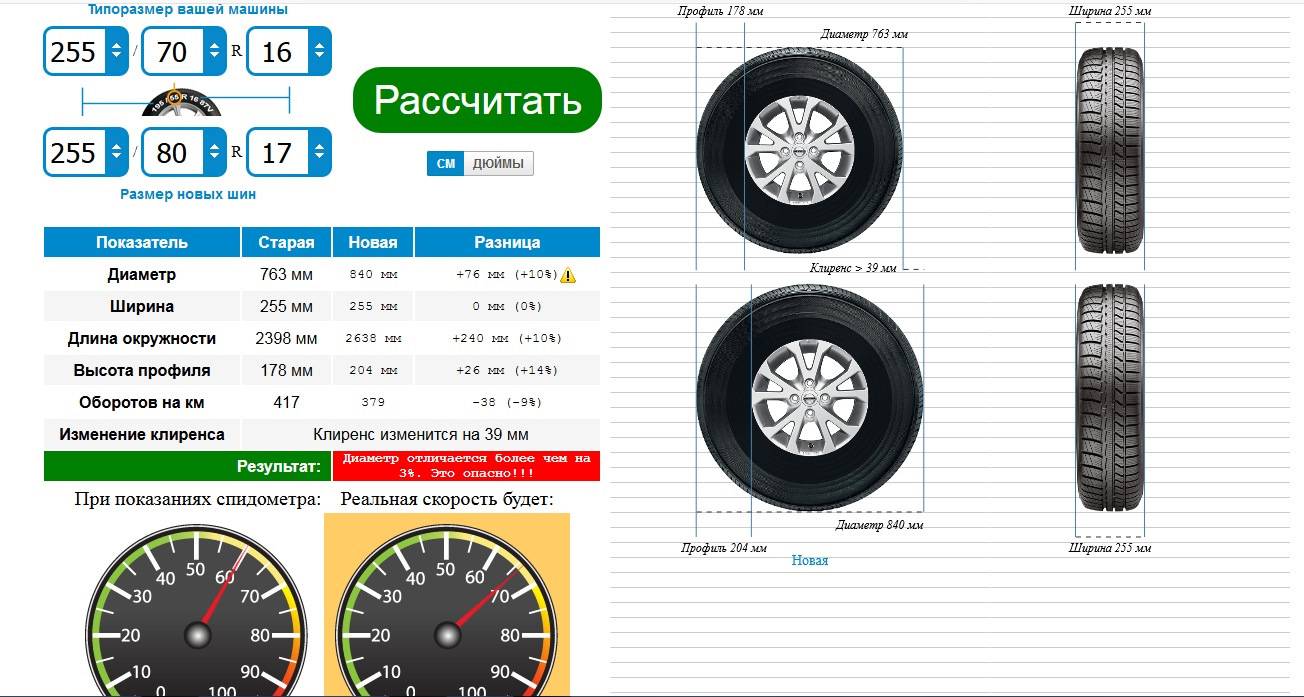Click the Ширина row label
This screenshot has width=1304, height=697.
click(142, 306)
